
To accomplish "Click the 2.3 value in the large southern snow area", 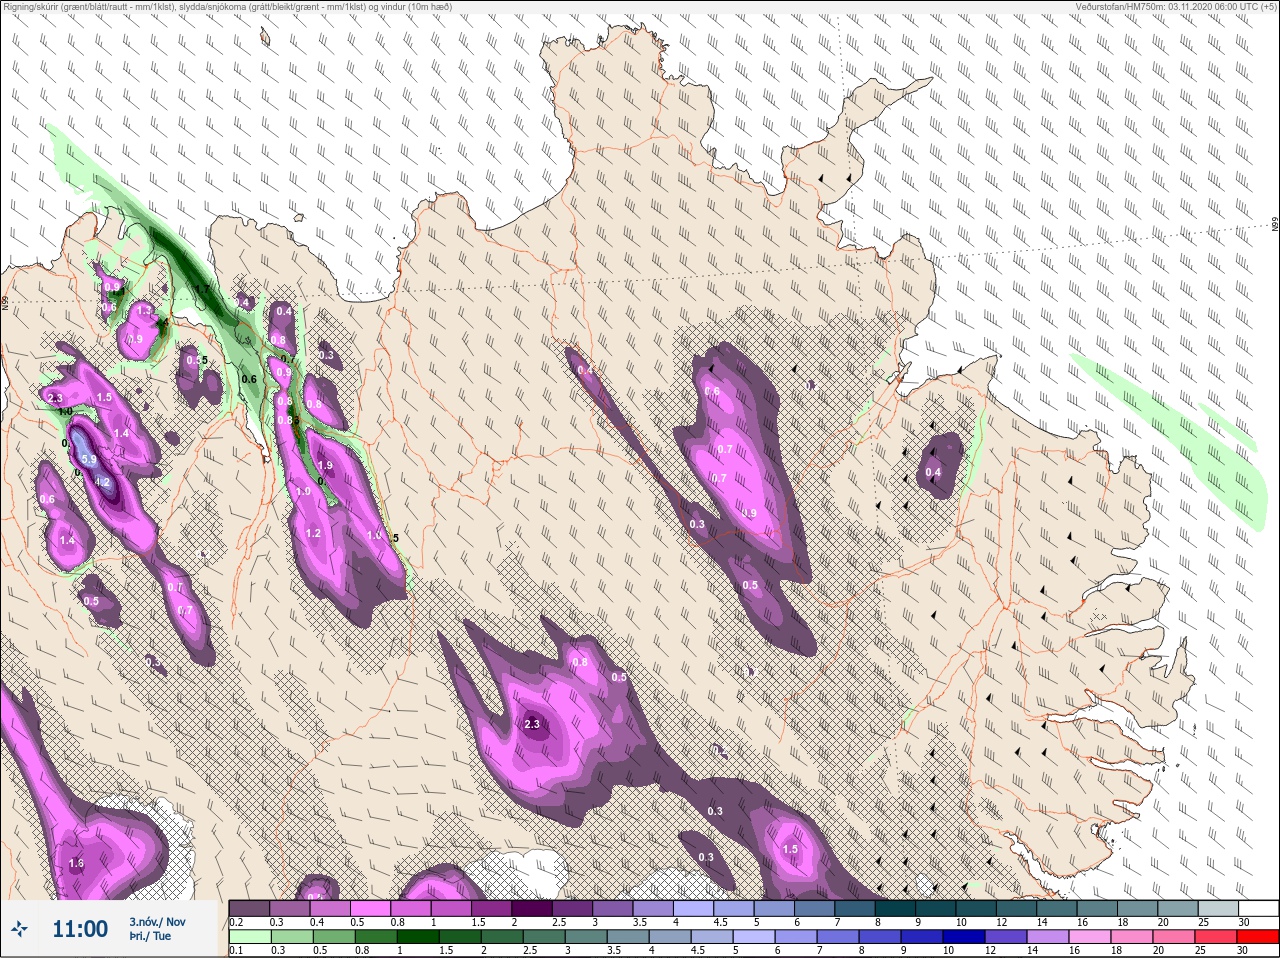I will click(x=532, y=724).
